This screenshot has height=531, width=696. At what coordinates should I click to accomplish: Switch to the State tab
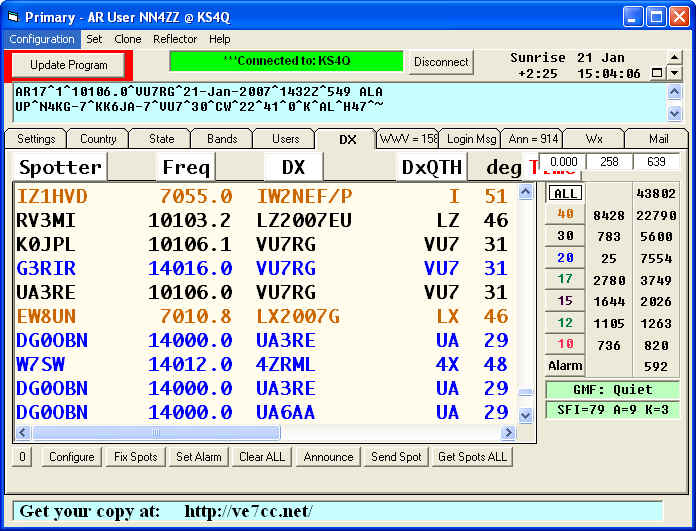click(x=161, y=139)
